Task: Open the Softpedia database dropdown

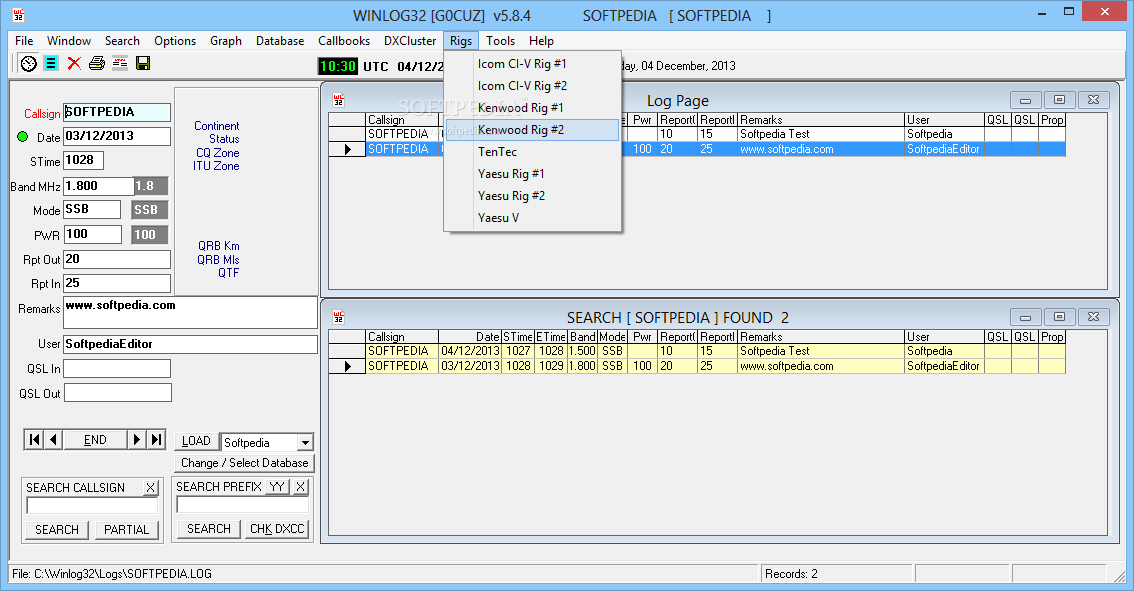Action: pyautogui.click(x=306, y=443)
